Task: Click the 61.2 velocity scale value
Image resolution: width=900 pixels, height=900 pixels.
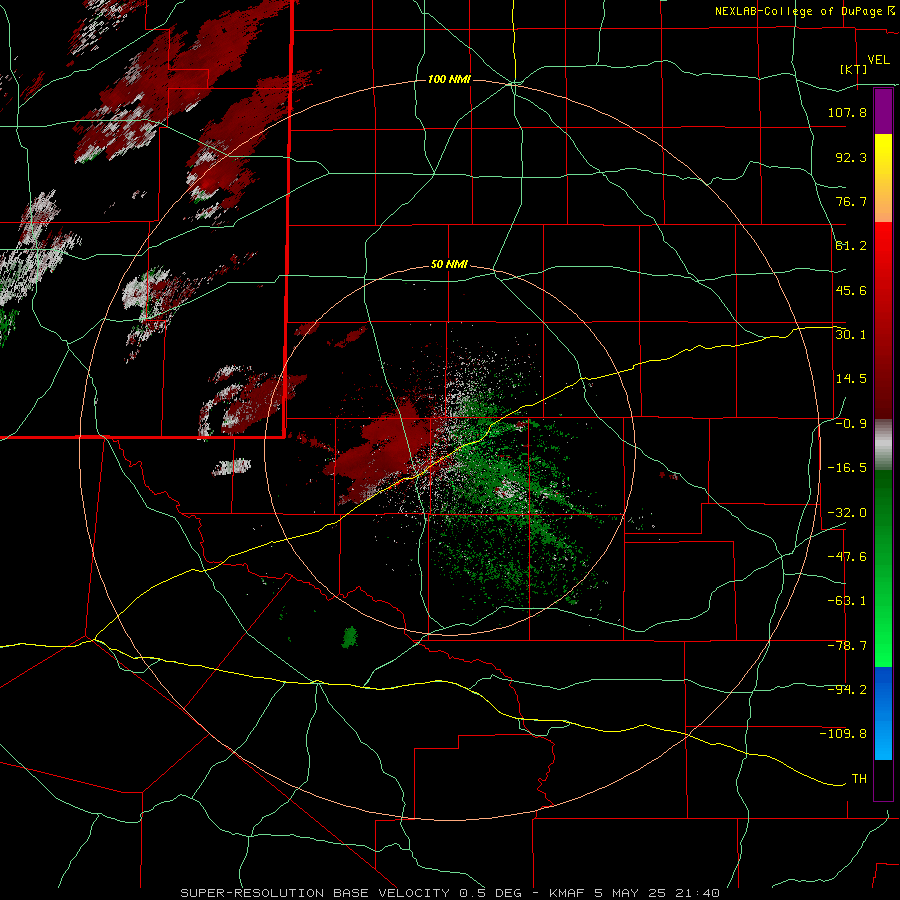Action: tap(851, 246)
